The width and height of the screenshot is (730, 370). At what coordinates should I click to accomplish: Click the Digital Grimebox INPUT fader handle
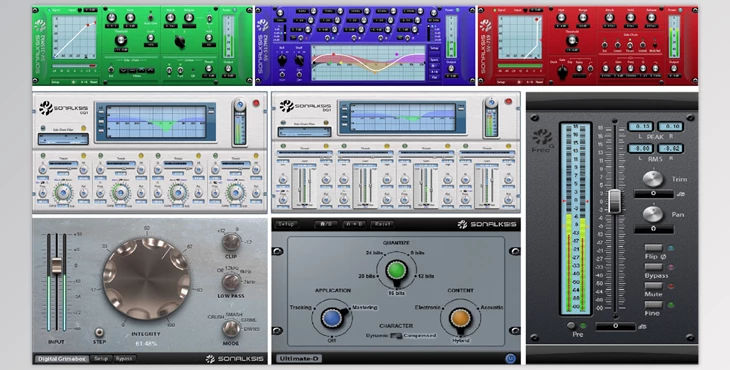coord(56,265)
